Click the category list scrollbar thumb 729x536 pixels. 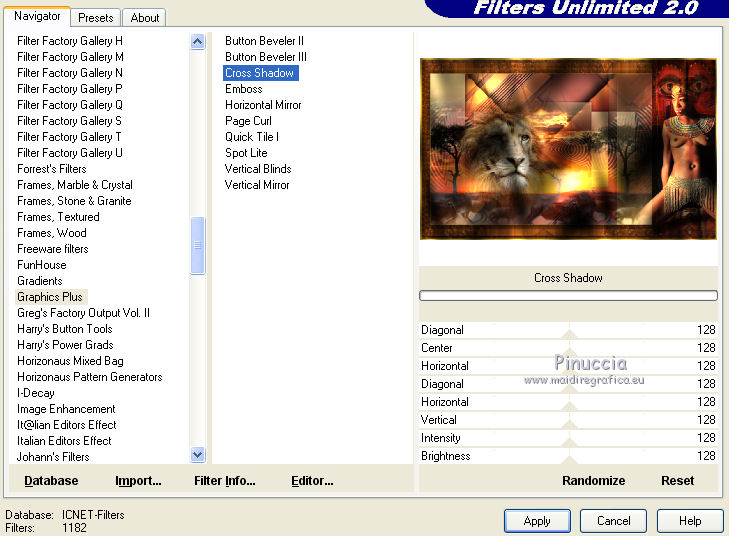click(x=198, y=245)
